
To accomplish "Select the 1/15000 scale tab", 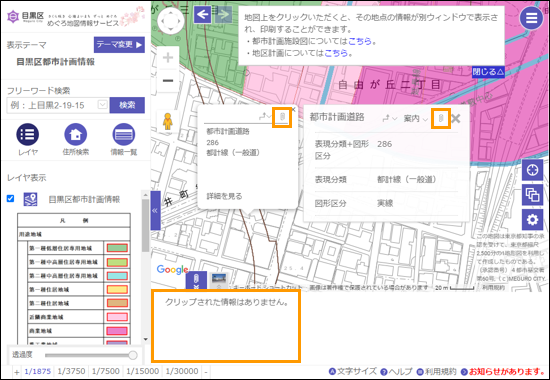I will (x=142, y=371).
